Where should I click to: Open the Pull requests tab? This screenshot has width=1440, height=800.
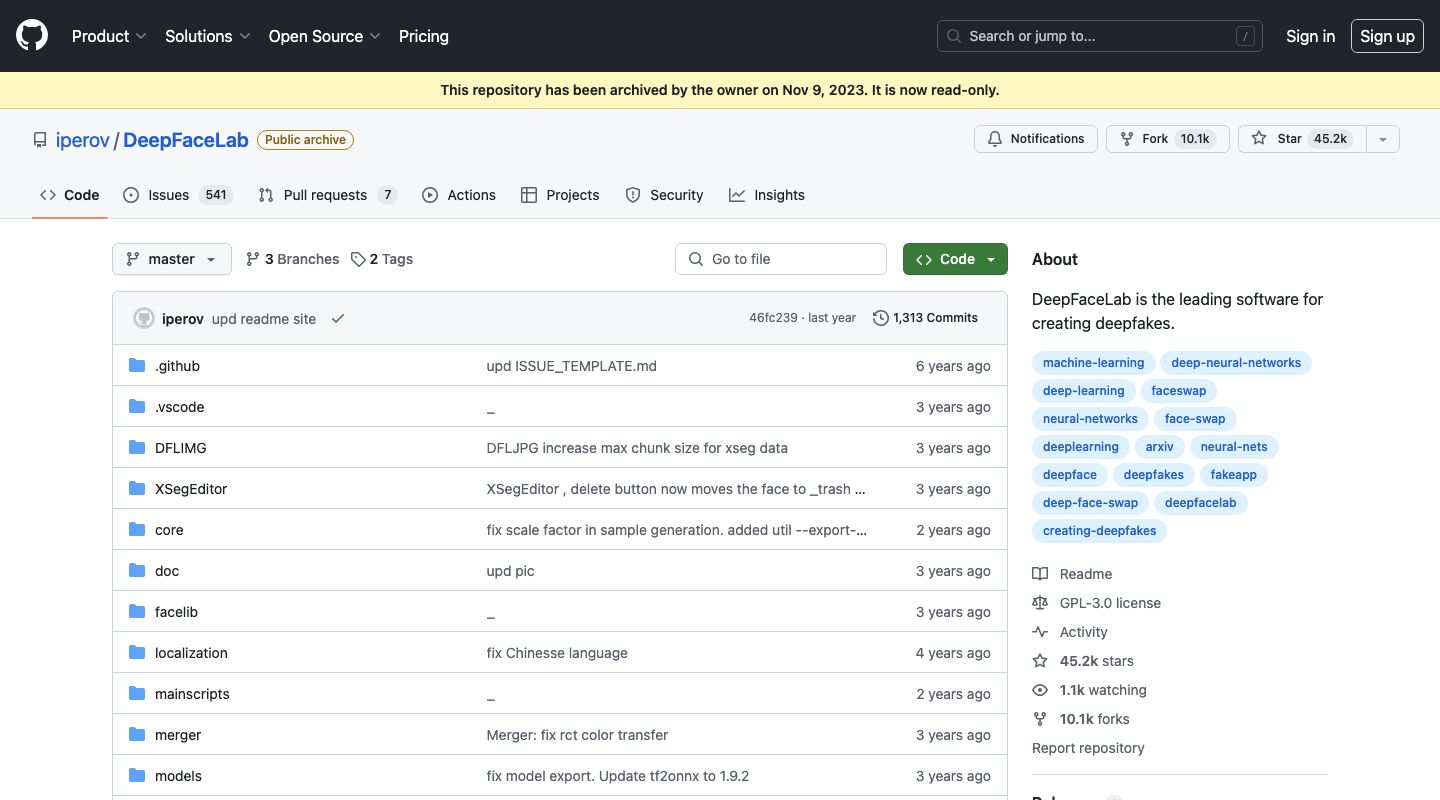click(x=325, y=195)
